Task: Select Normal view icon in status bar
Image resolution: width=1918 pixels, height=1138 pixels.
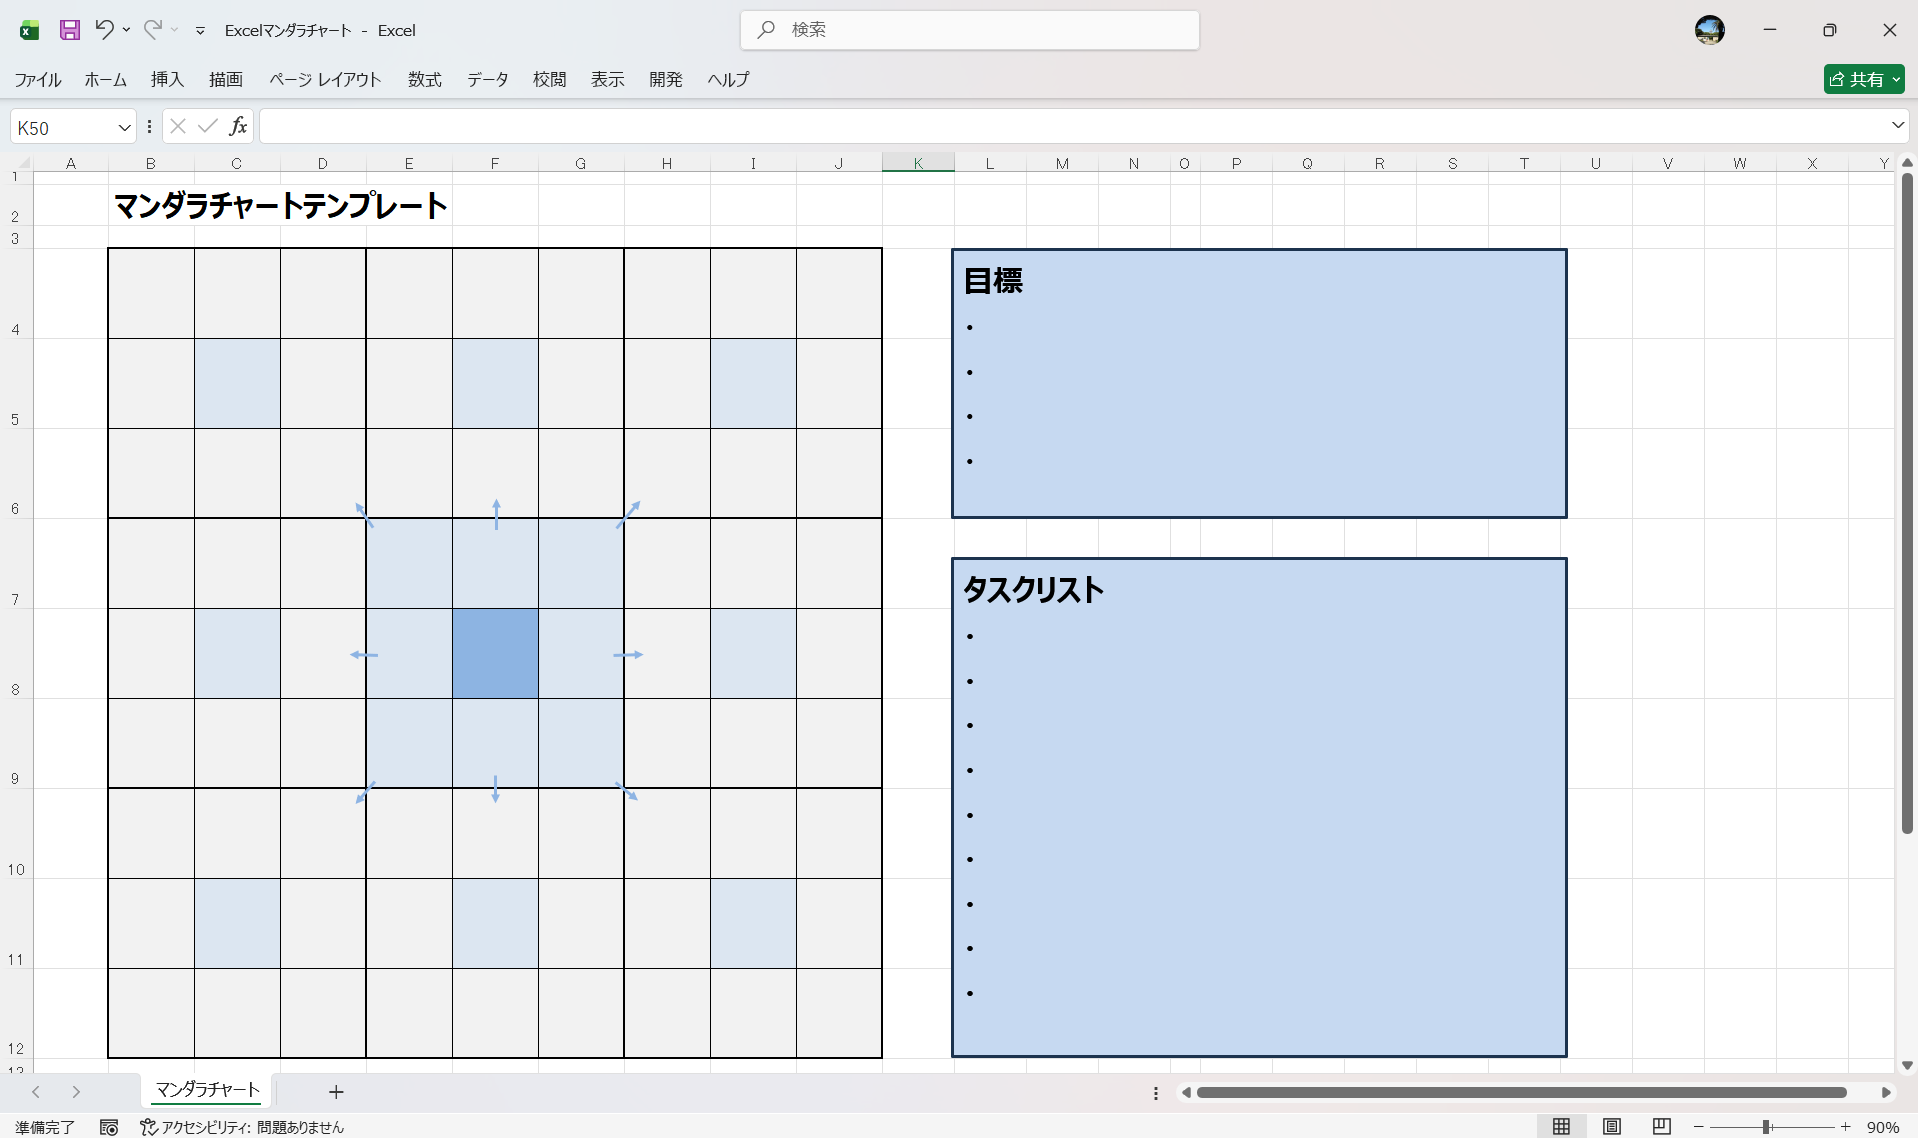Action: pyautogui.click(x=1561, y=1127)
